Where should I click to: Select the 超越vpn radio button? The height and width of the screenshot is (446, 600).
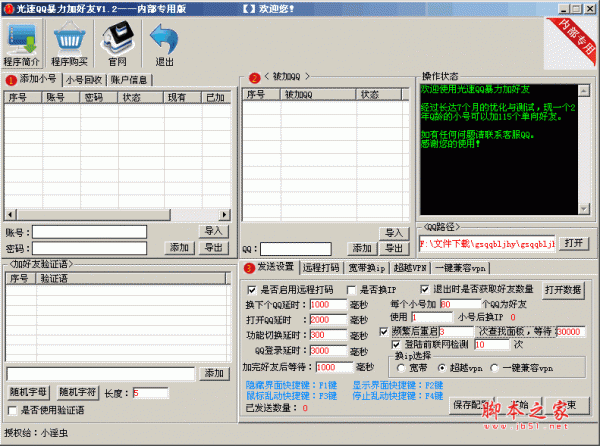click(442, 368)
